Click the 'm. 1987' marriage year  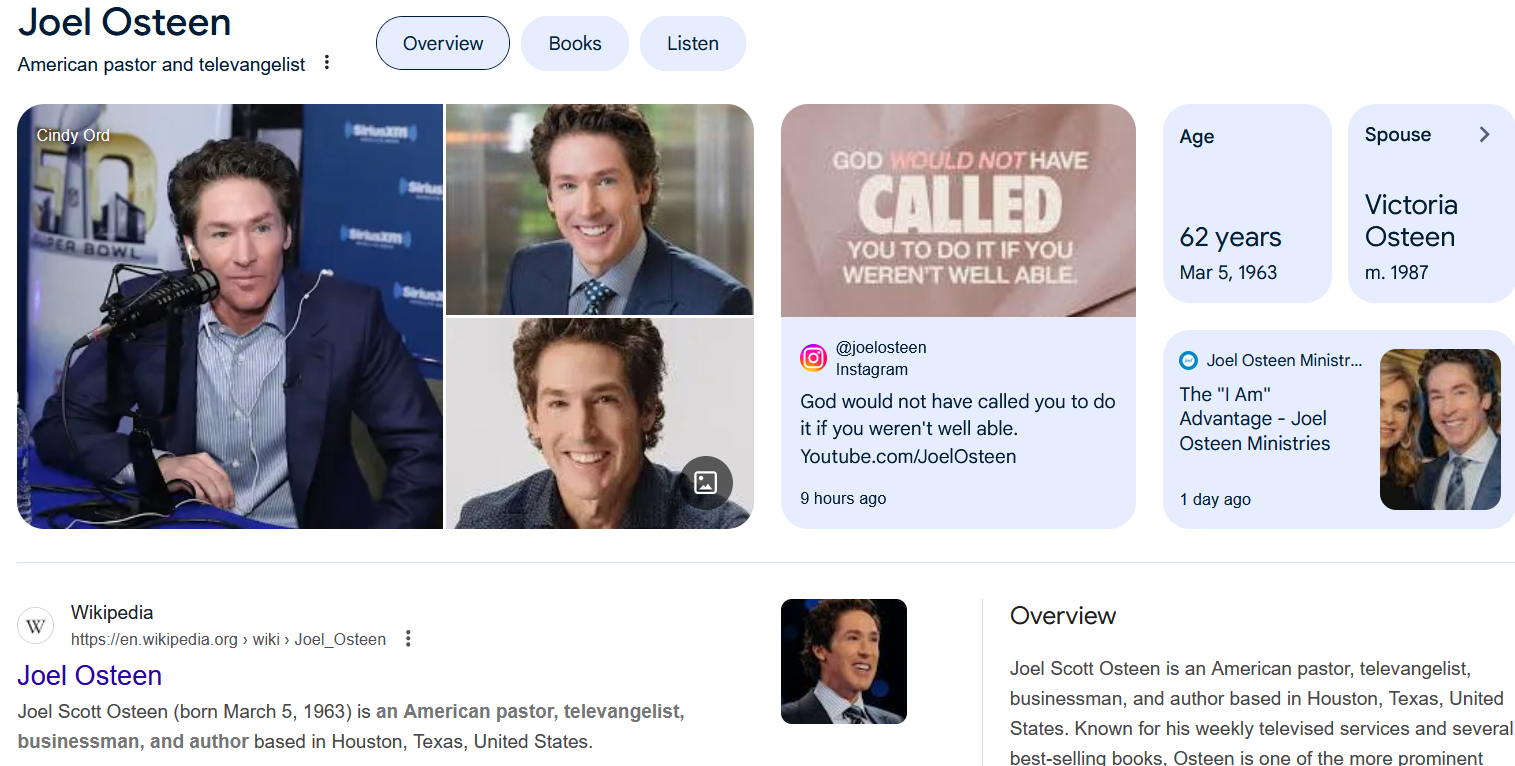(x=1396, y=272)
